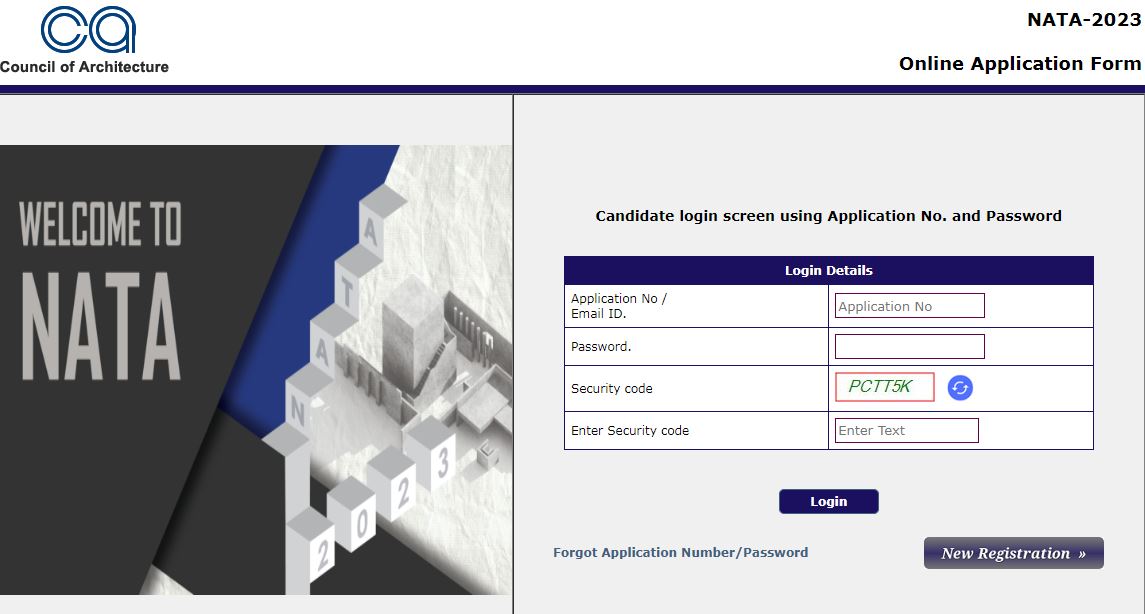Click the NATA-2023 page title

pos(1084,20)
